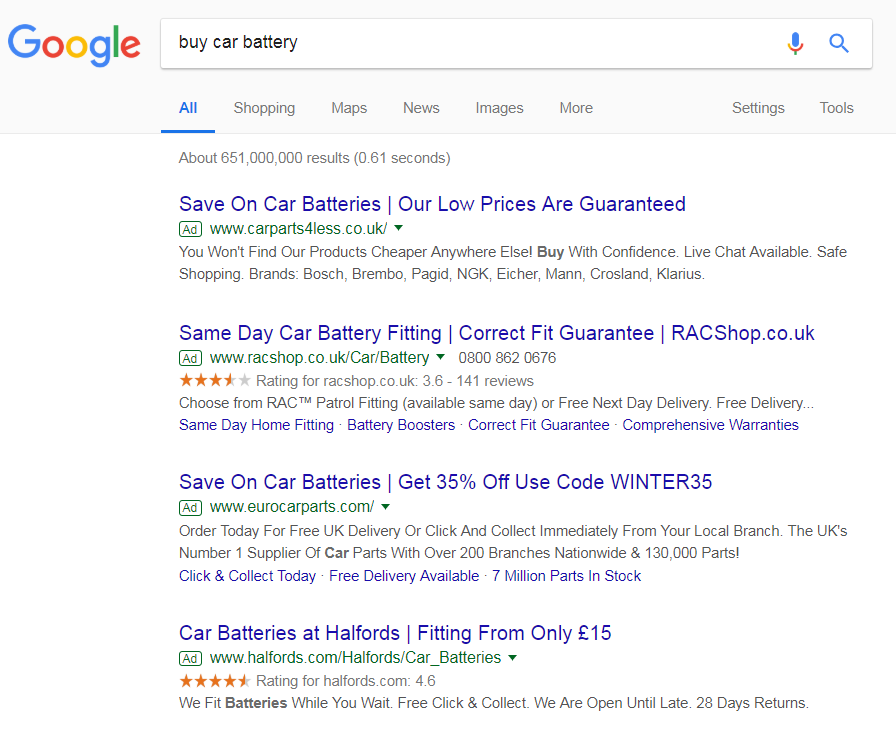
Task: Expand the halfords.com URL dropdown arrow
Action: pyautogui.click(x=513, y=658)
